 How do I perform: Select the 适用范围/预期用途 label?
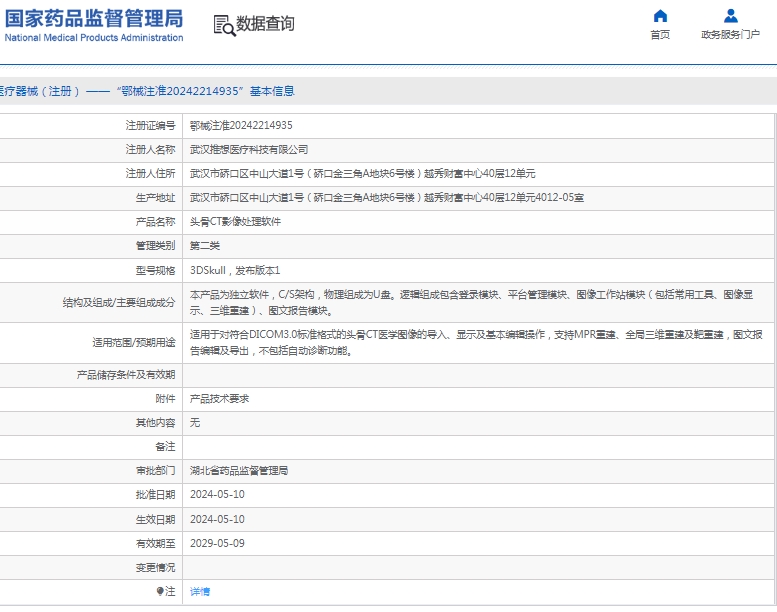point(134,342)
